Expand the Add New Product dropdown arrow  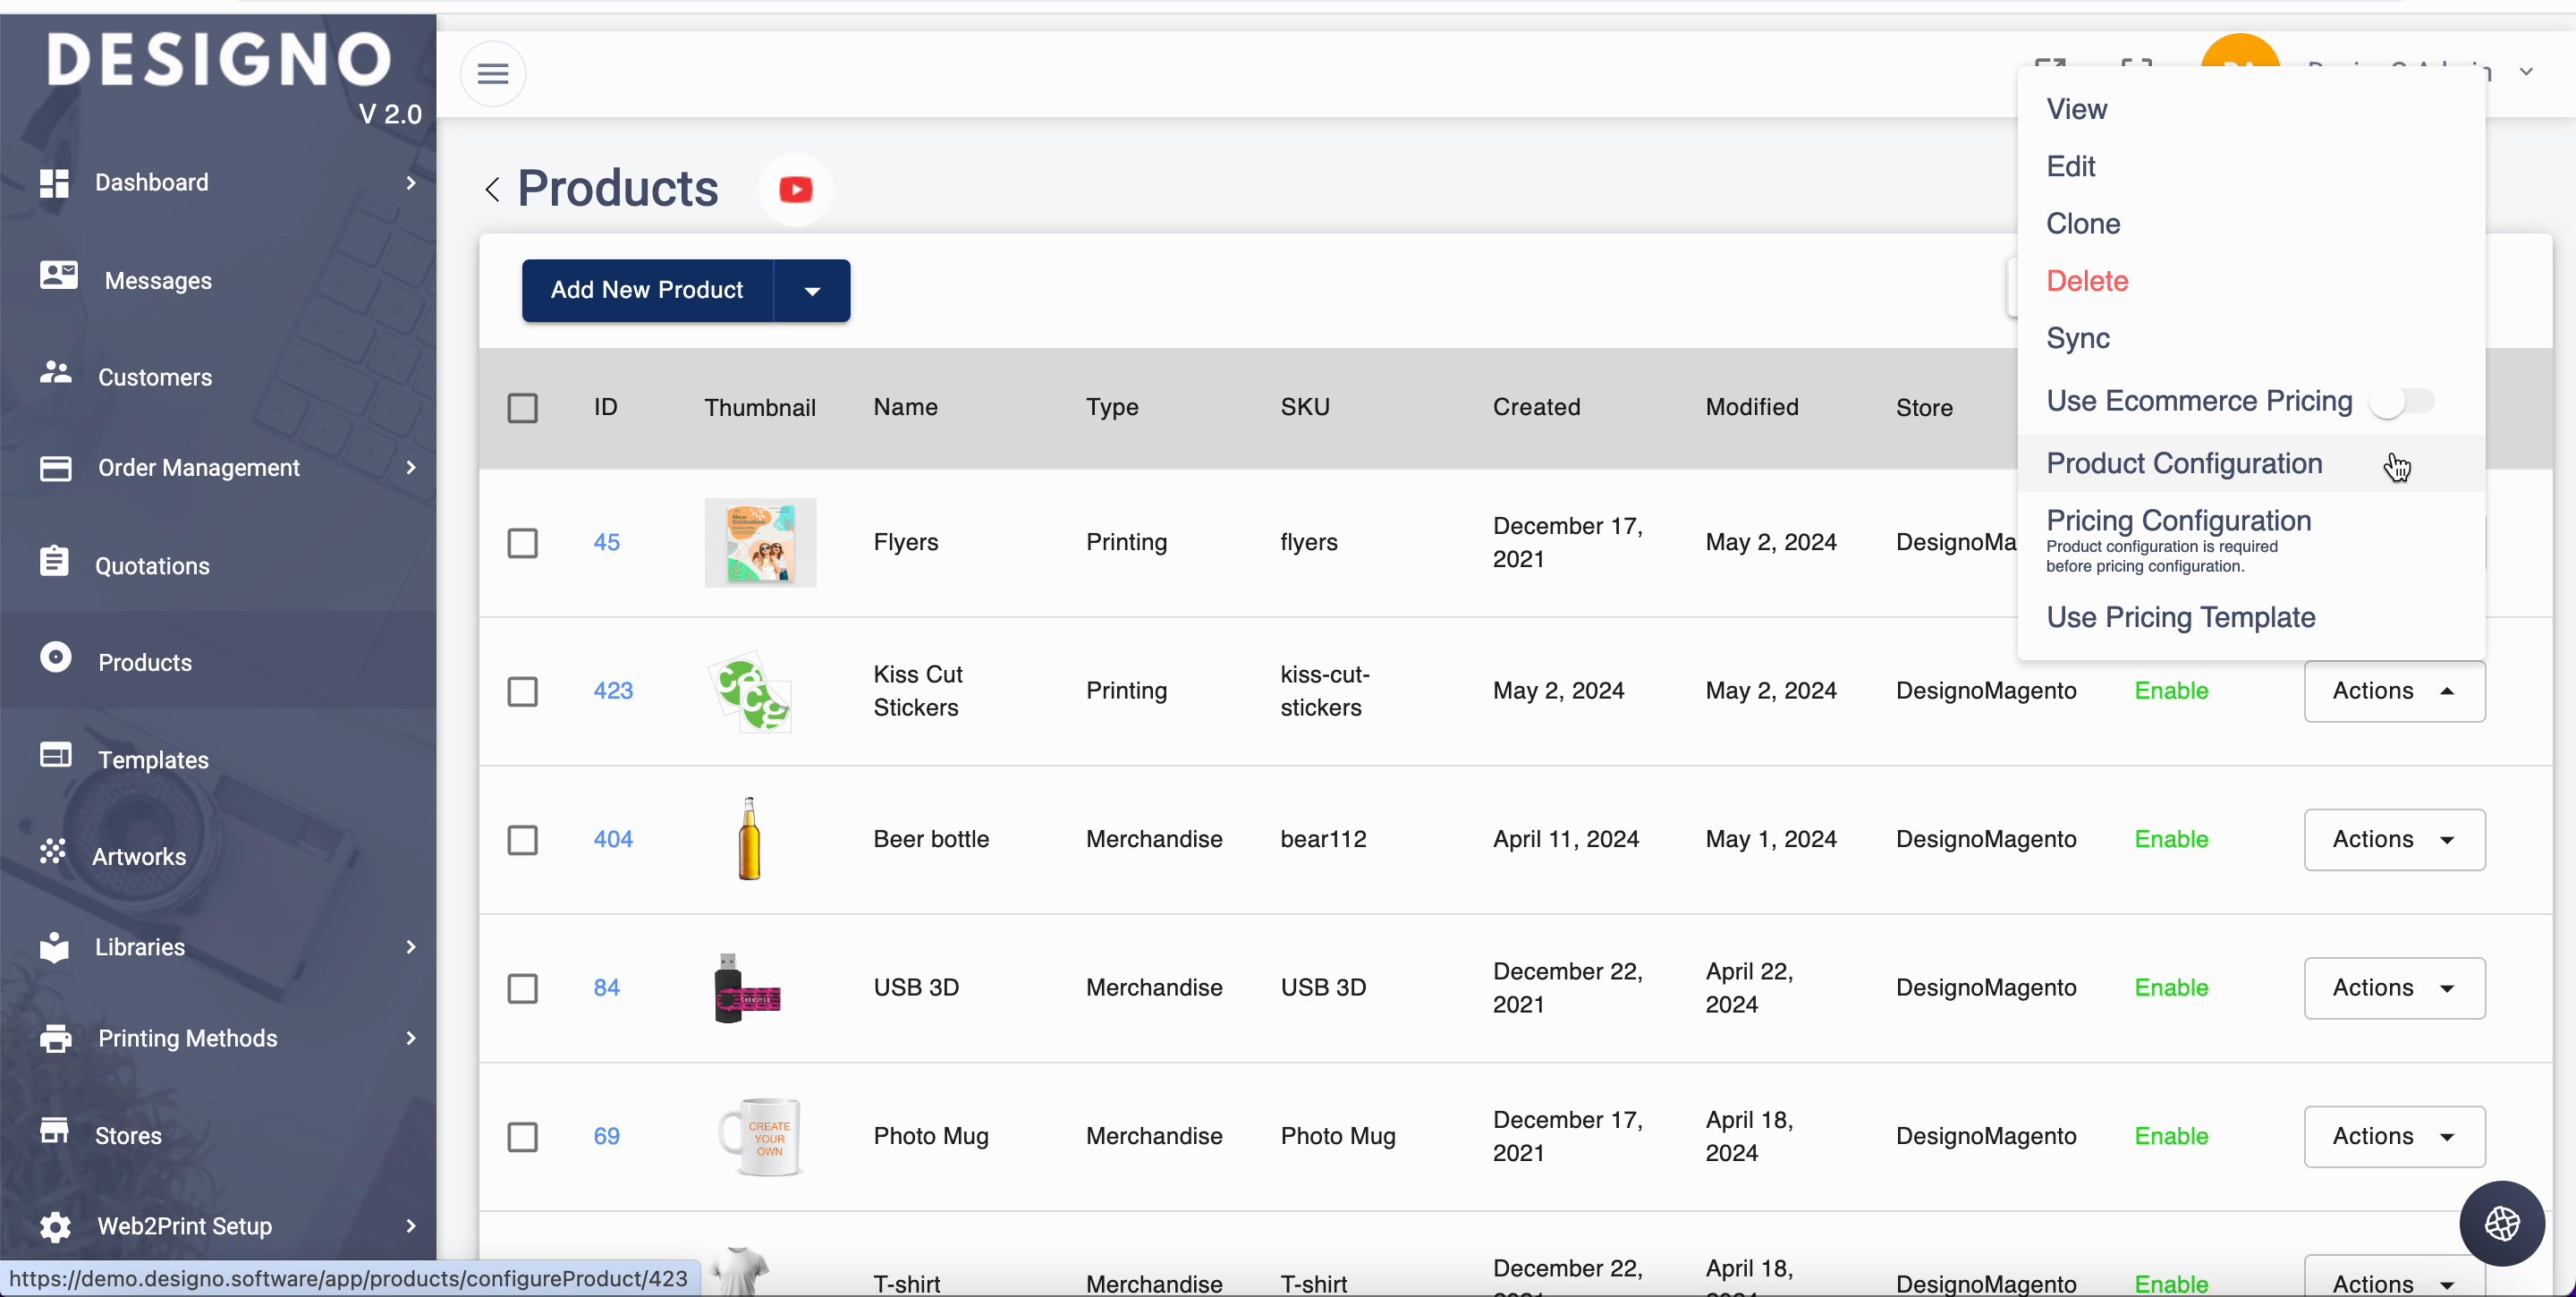812,291
